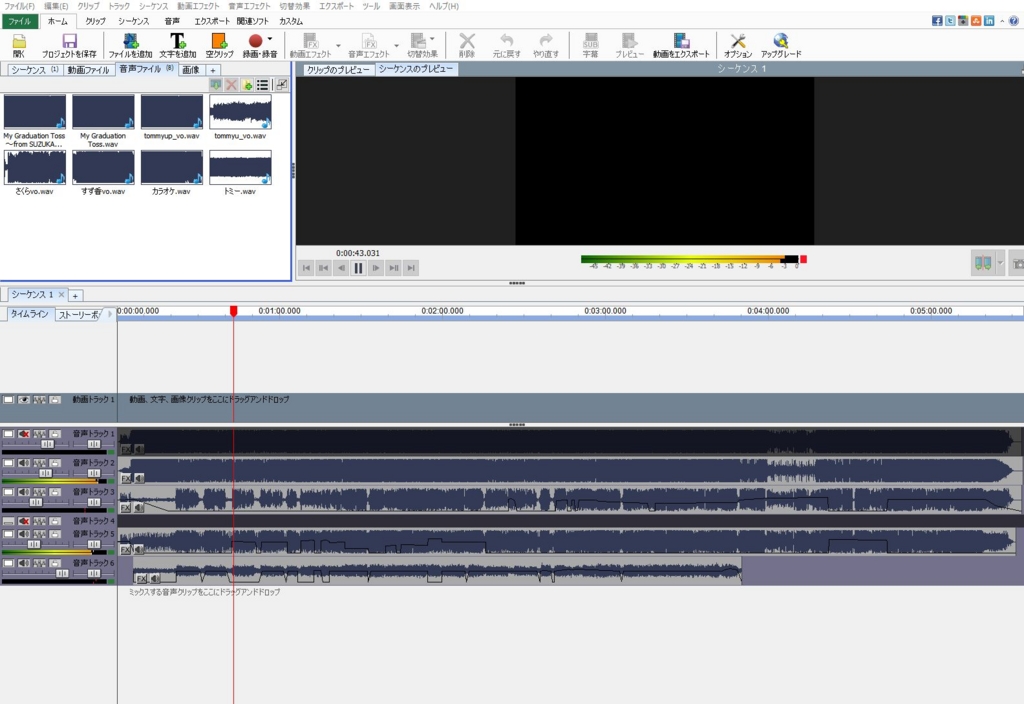Screen dimensions: 1024x704
Task: Mute 音声トラック 6
Action: 24,563
